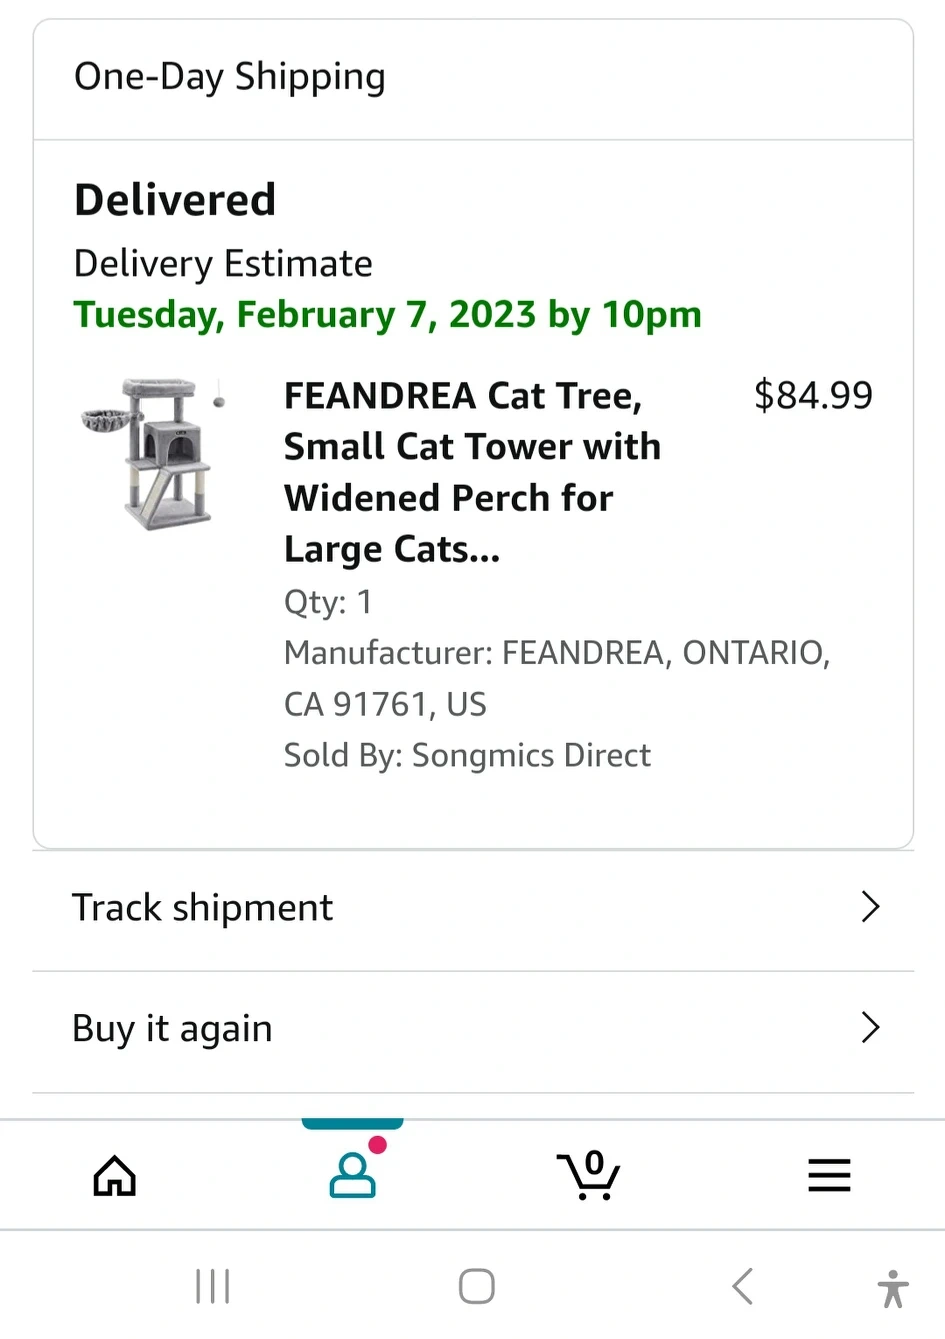The height and width of the screenshot is (1339, 945).
Task: Open the shopping cart icon
Action: click(589, 1175)
